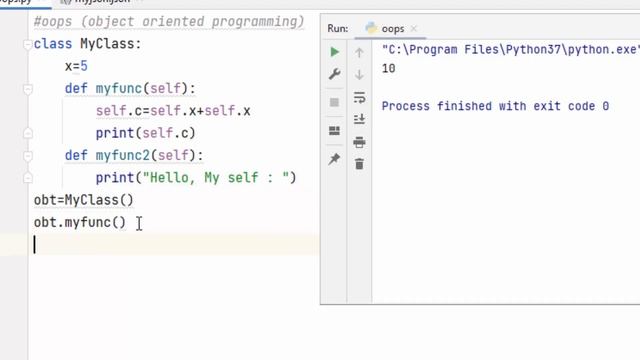Go up the stack trace arrow

359,52
